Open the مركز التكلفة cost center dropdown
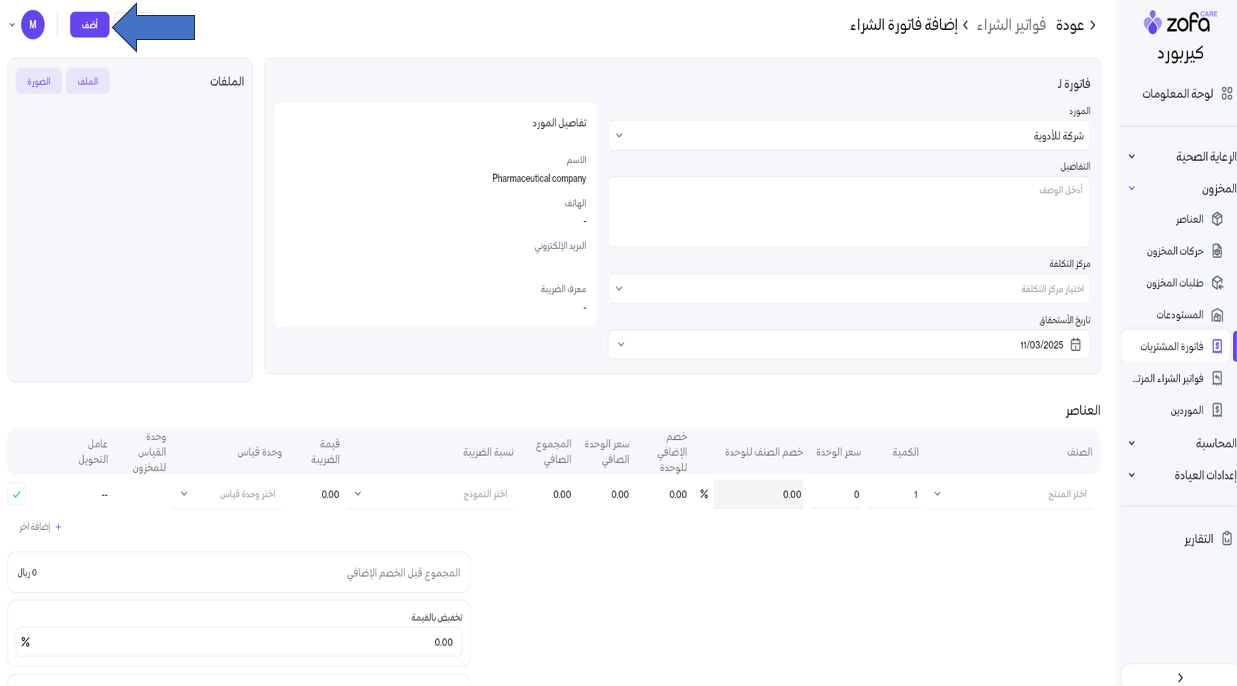 point(849,289)
